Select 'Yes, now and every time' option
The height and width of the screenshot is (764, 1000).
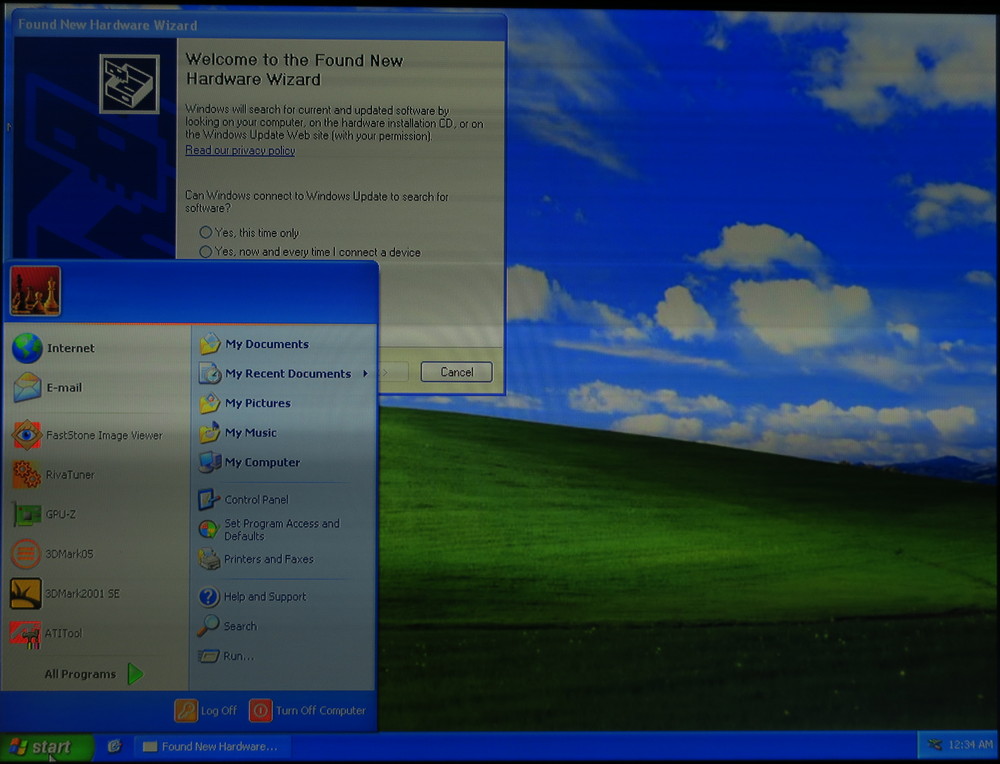click(205, 252)
